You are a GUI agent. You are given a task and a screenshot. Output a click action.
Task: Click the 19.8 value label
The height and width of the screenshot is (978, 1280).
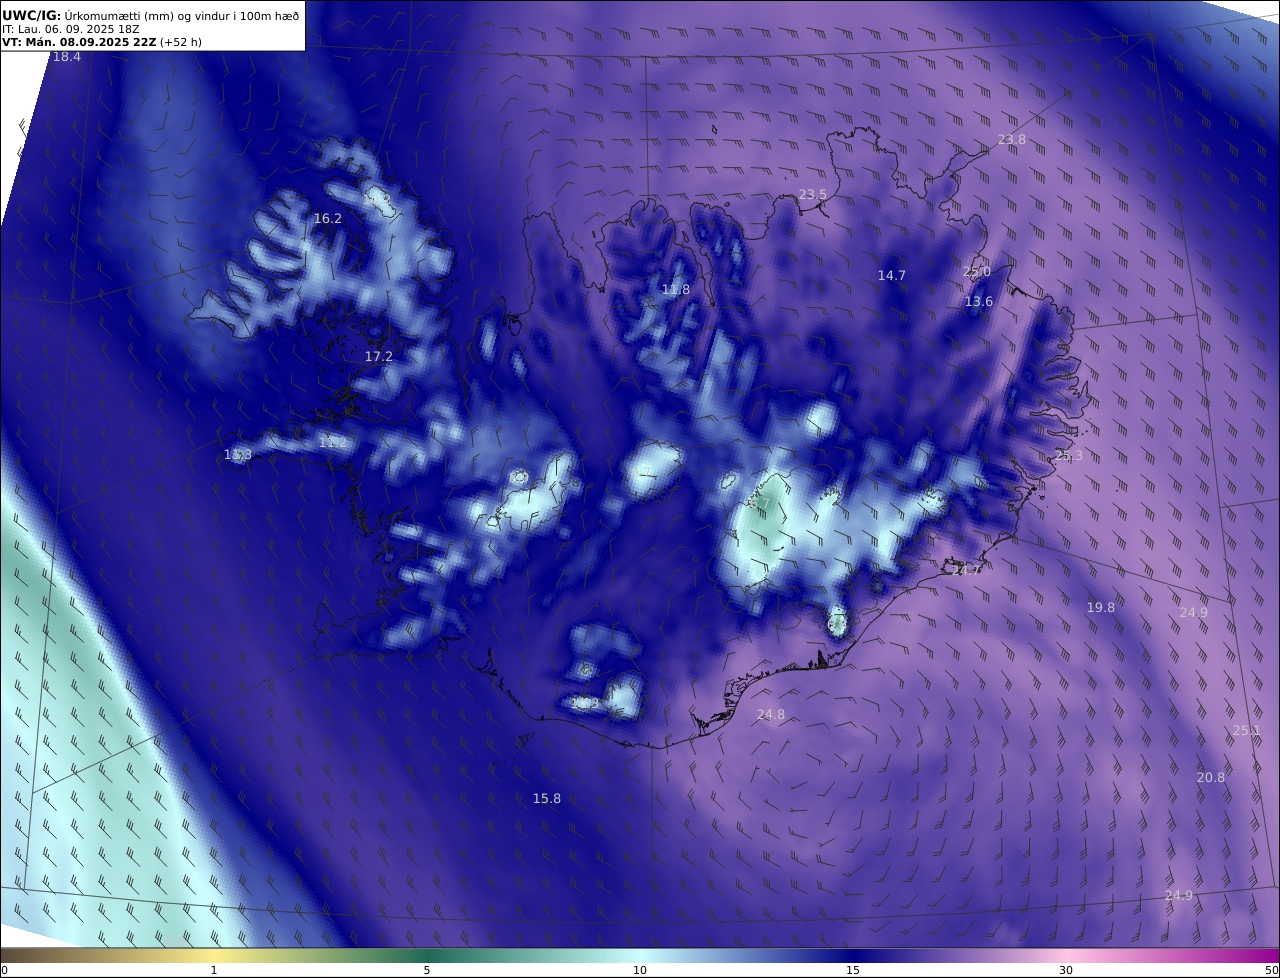click(x=1101, y=607)
